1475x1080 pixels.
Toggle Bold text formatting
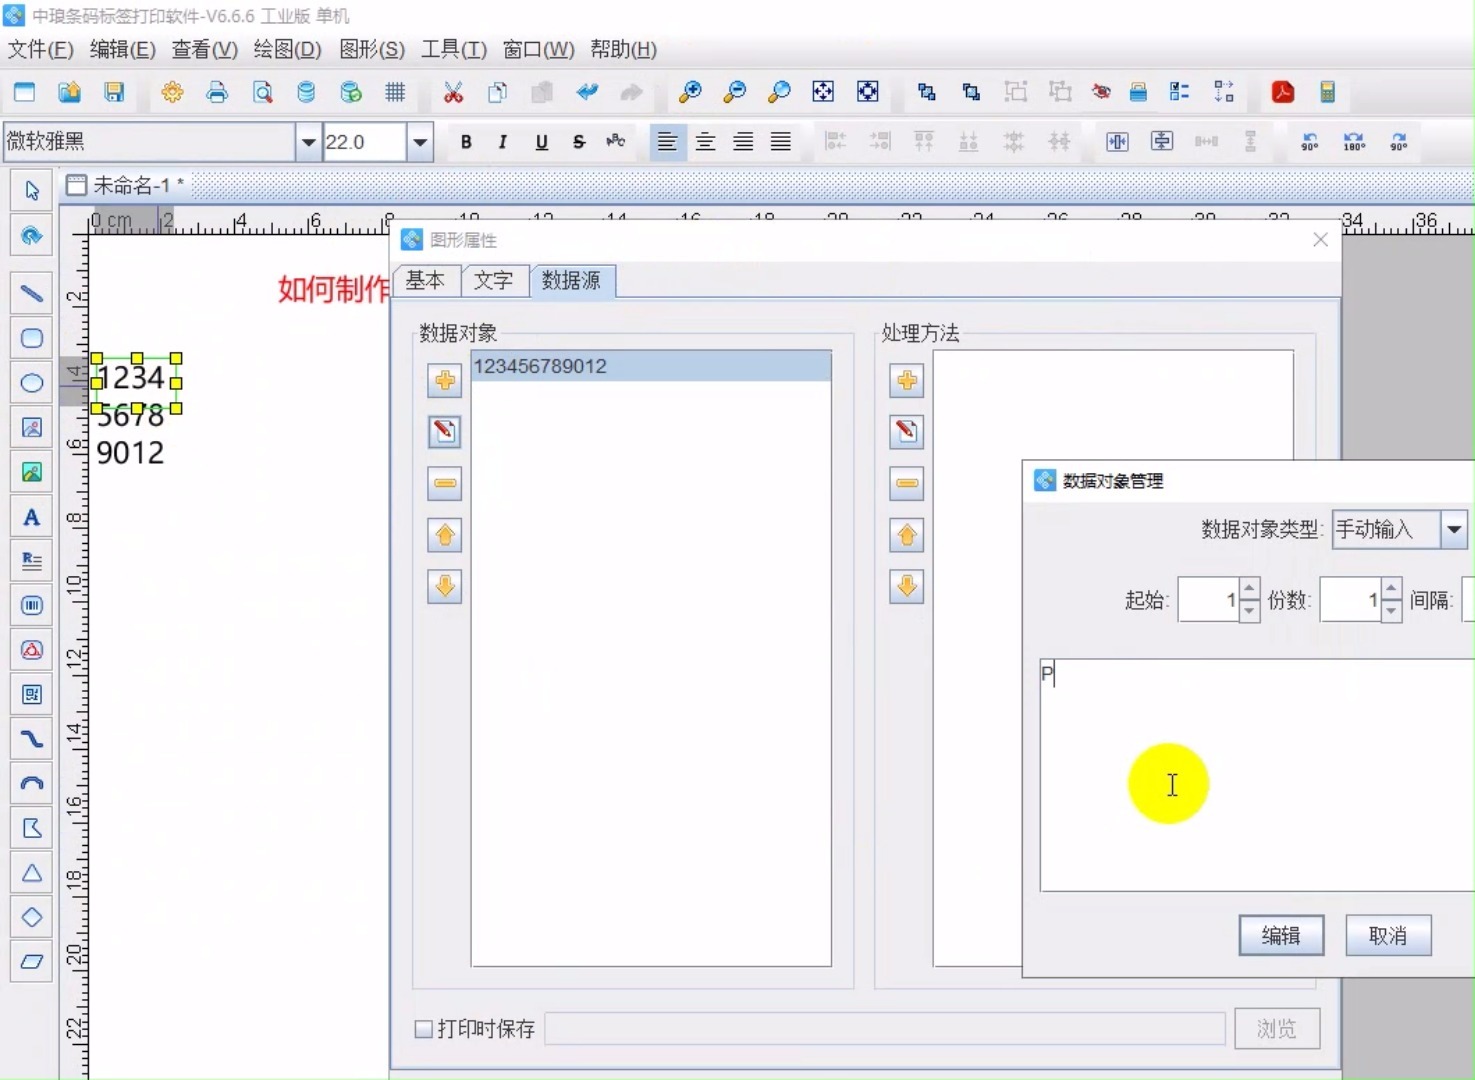pos(466,142)
